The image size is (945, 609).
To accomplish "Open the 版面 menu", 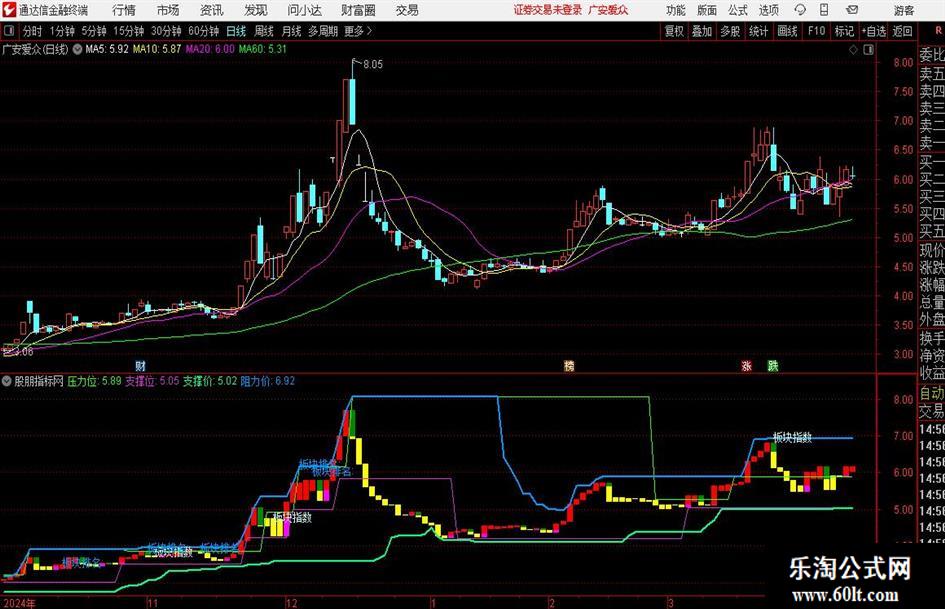I will pos(706,10).
